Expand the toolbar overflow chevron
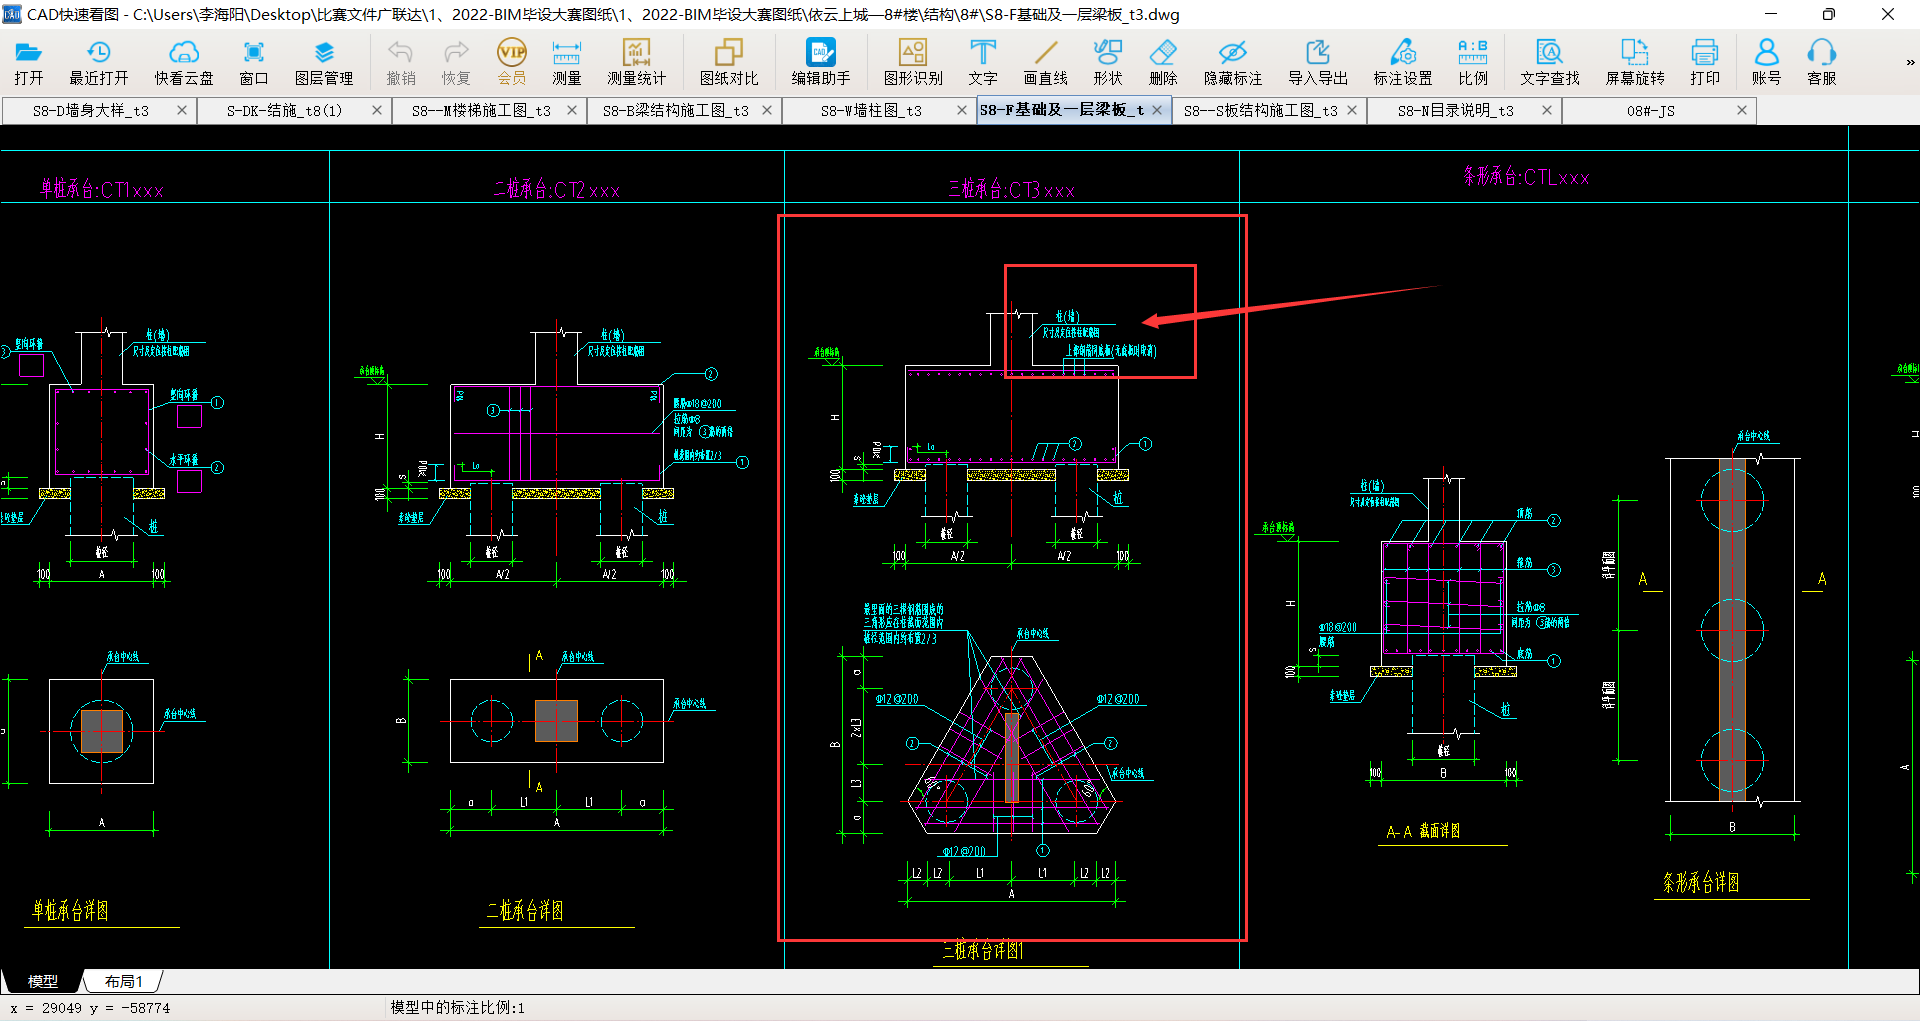1920x1021 pixels. click(1910, 62)
